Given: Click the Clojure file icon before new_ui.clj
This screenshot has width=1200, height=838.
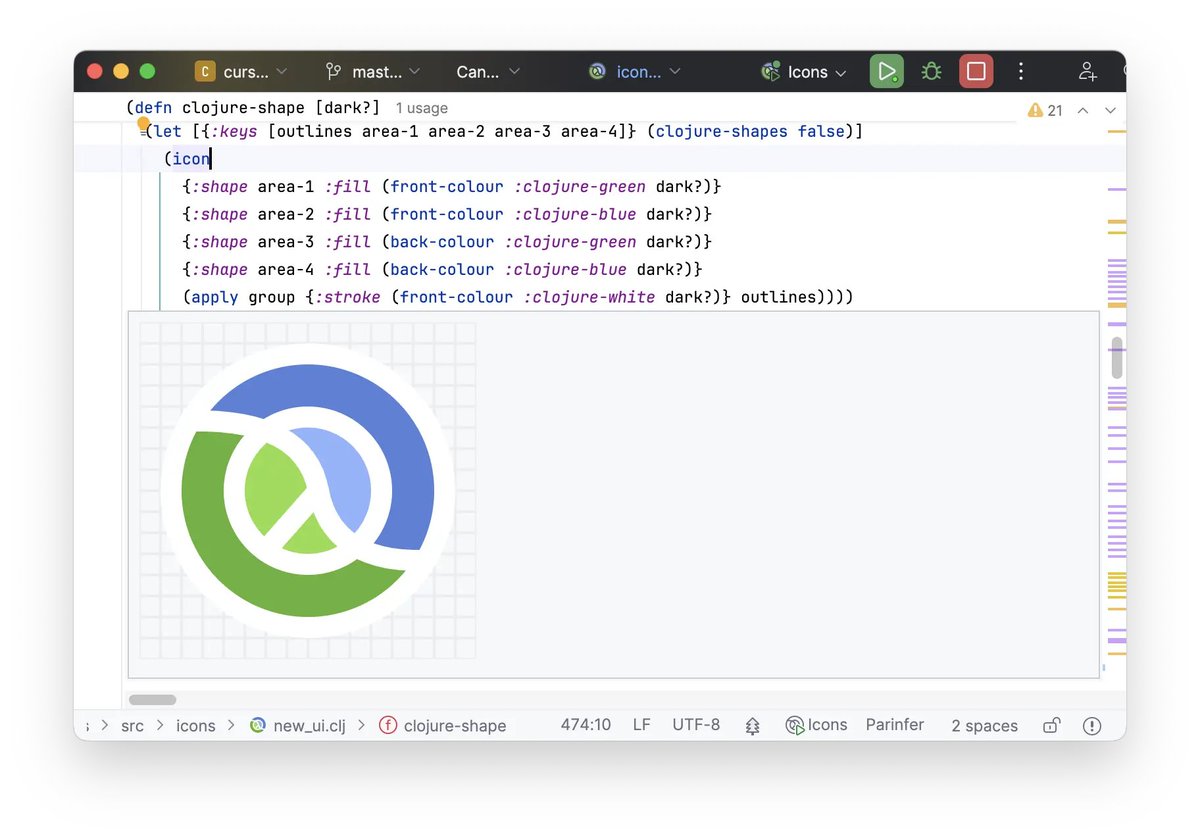Looking at the screenshot, I should (258, 726).
